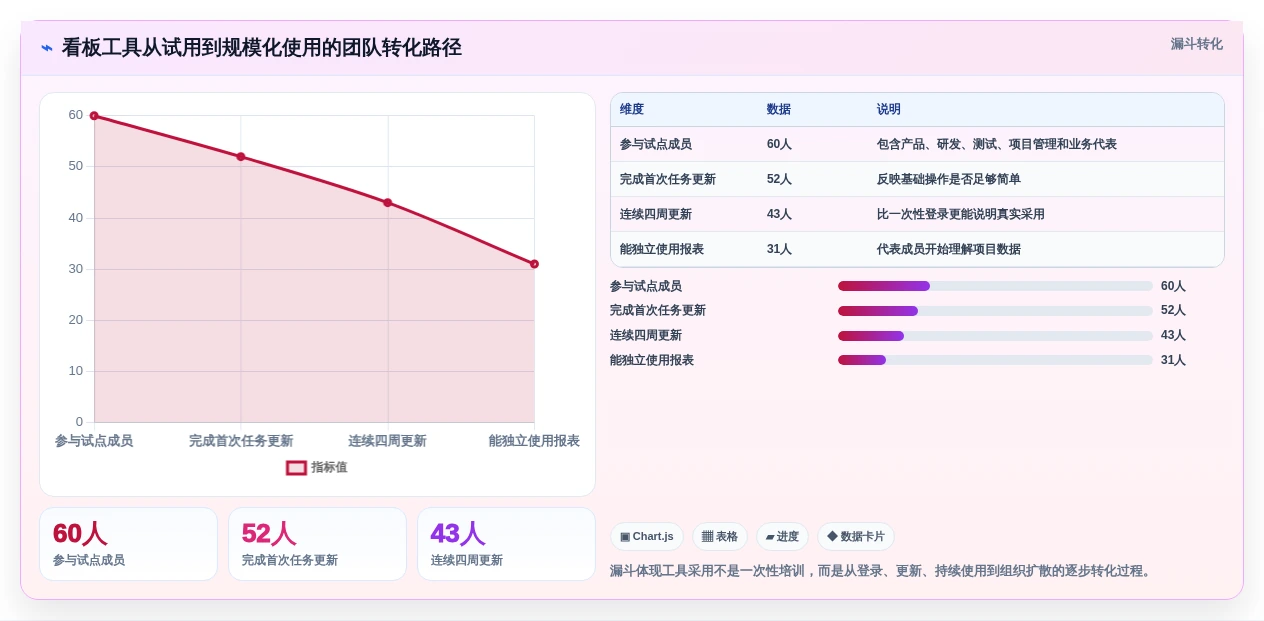Open the 52人 完成首次任务更新 data card
This screenshot has height=621, width=1264.
(x=317, y=544)
